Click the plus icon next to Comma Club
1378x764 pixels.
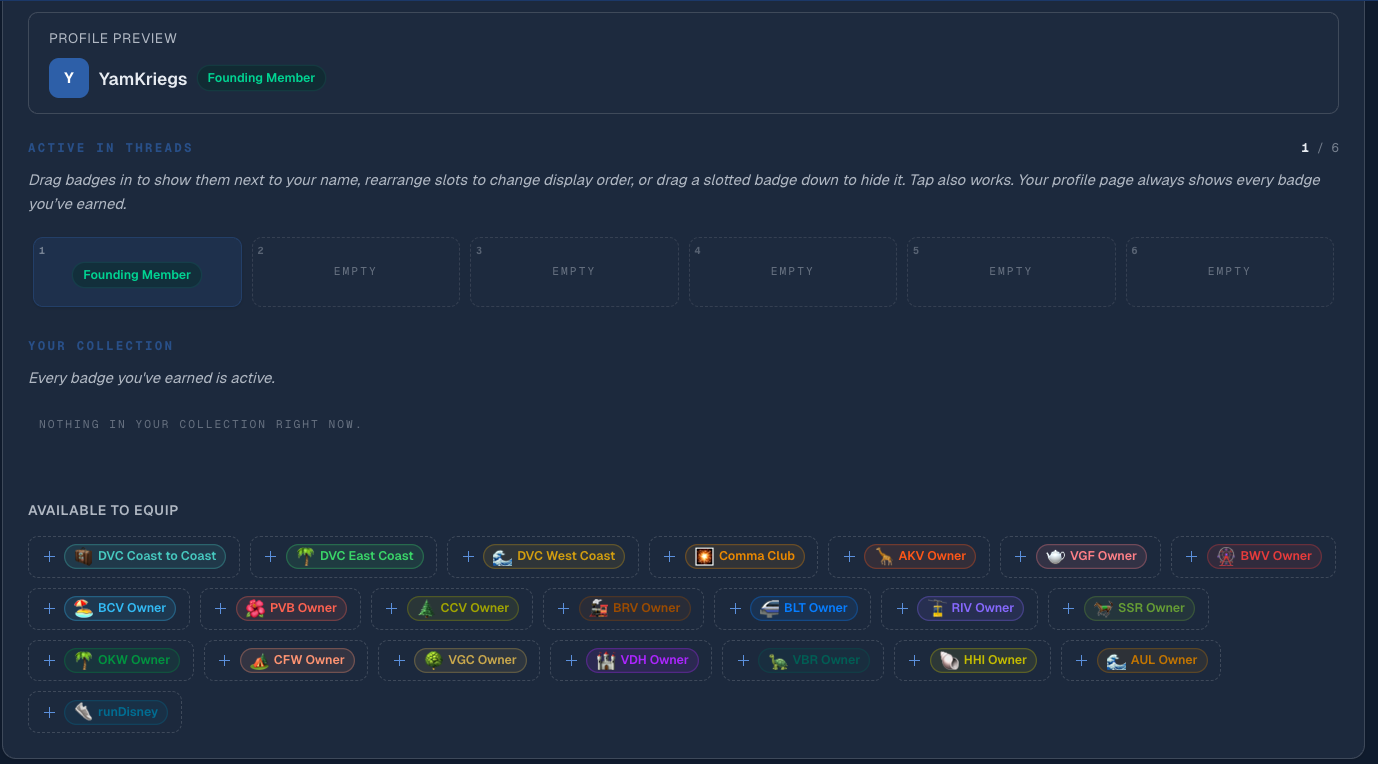pos(670,556)
